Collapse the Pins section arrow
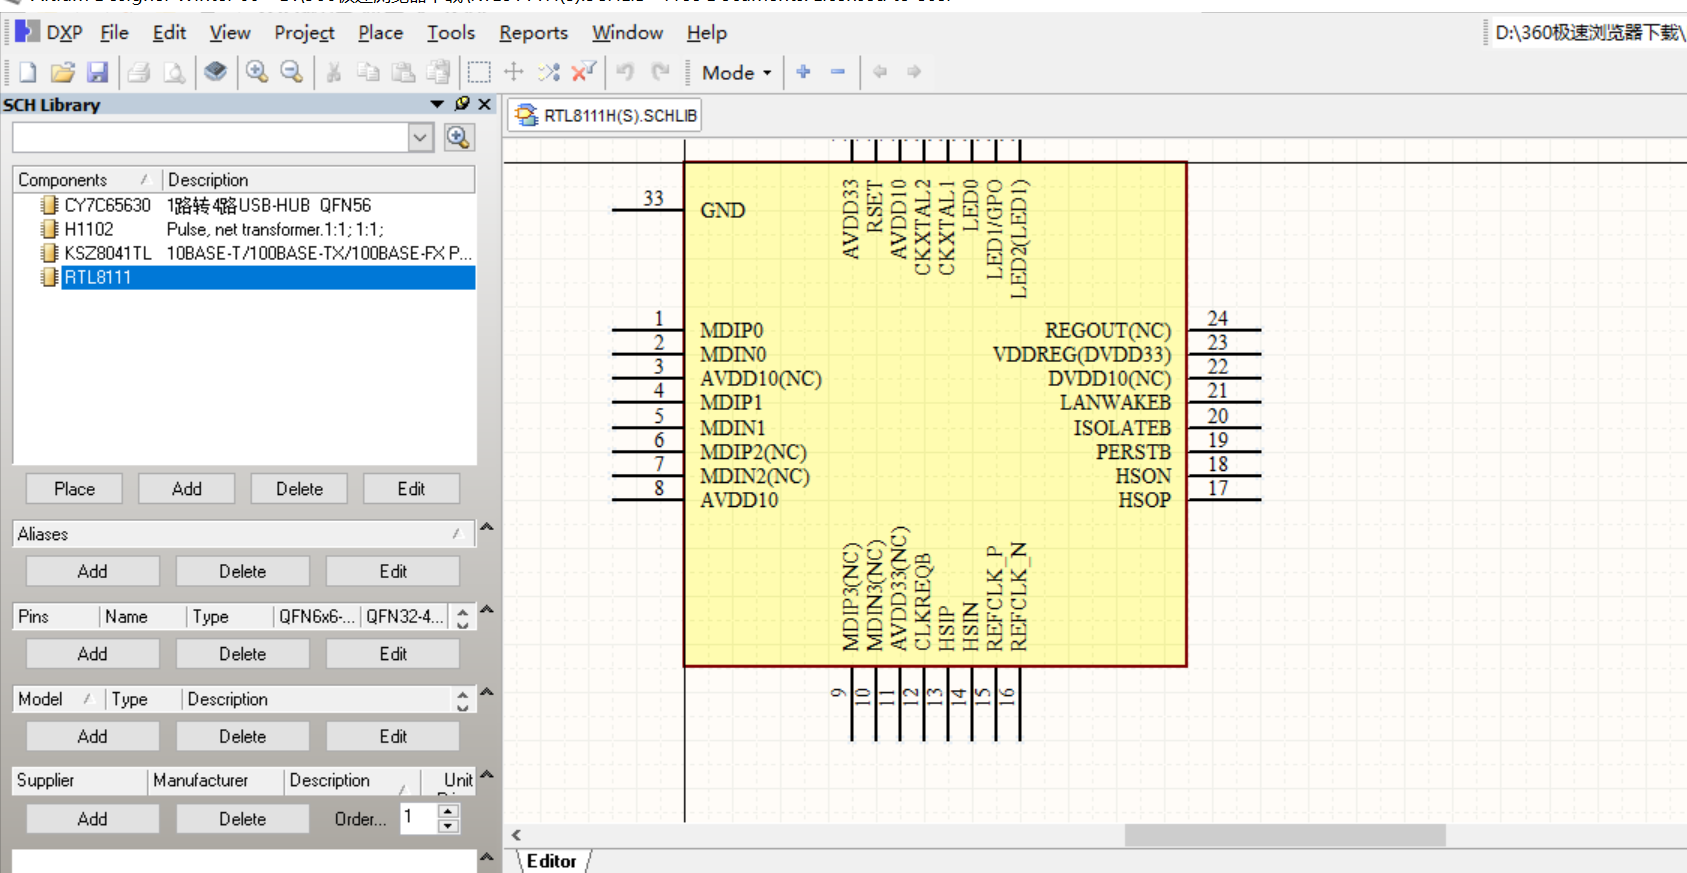Image resolution: width=1687 pixels, height=873 pixels. [x=487, y=610]
